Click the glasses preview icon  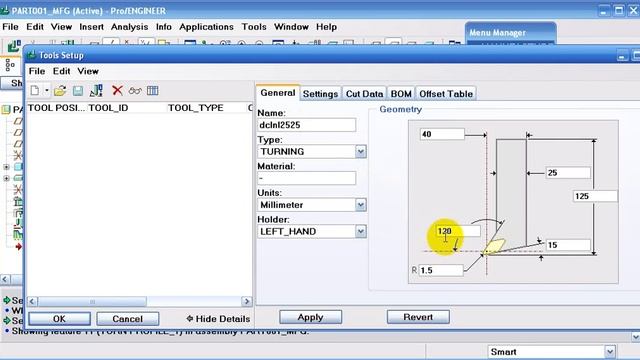[x=135, y=91]
